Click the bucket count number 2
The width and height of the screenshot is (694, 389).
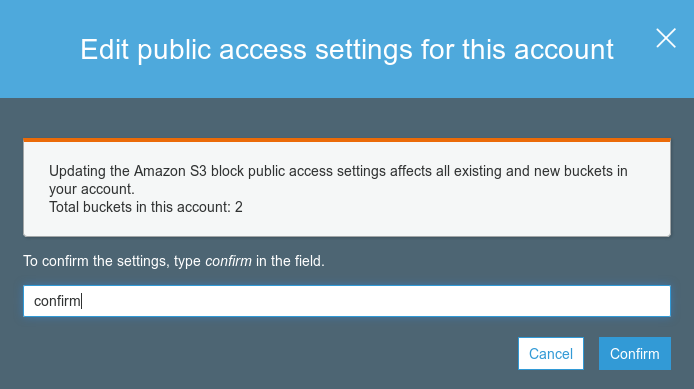(239, 207)
